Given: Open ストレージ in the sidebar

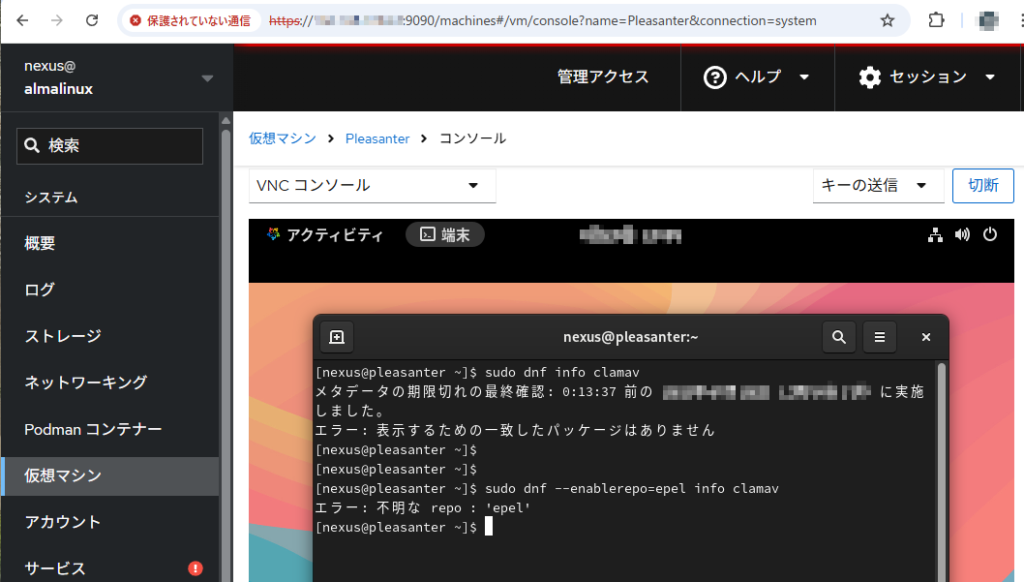Looking at the screenshot, I should pos(63,336).
